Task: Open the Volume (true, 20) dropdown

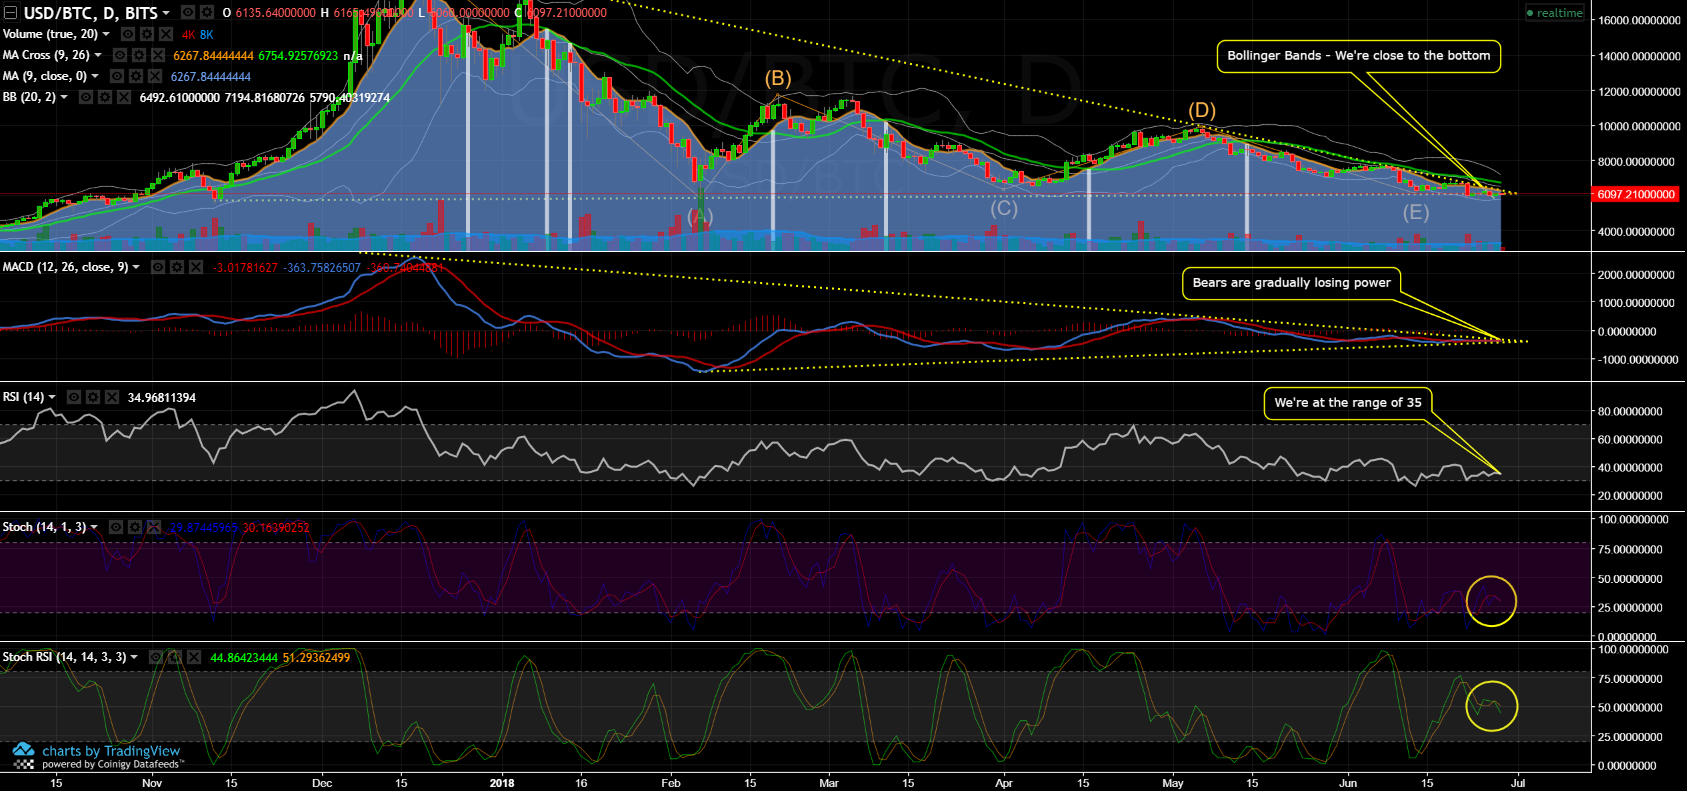Action: (x=106, y=34)
